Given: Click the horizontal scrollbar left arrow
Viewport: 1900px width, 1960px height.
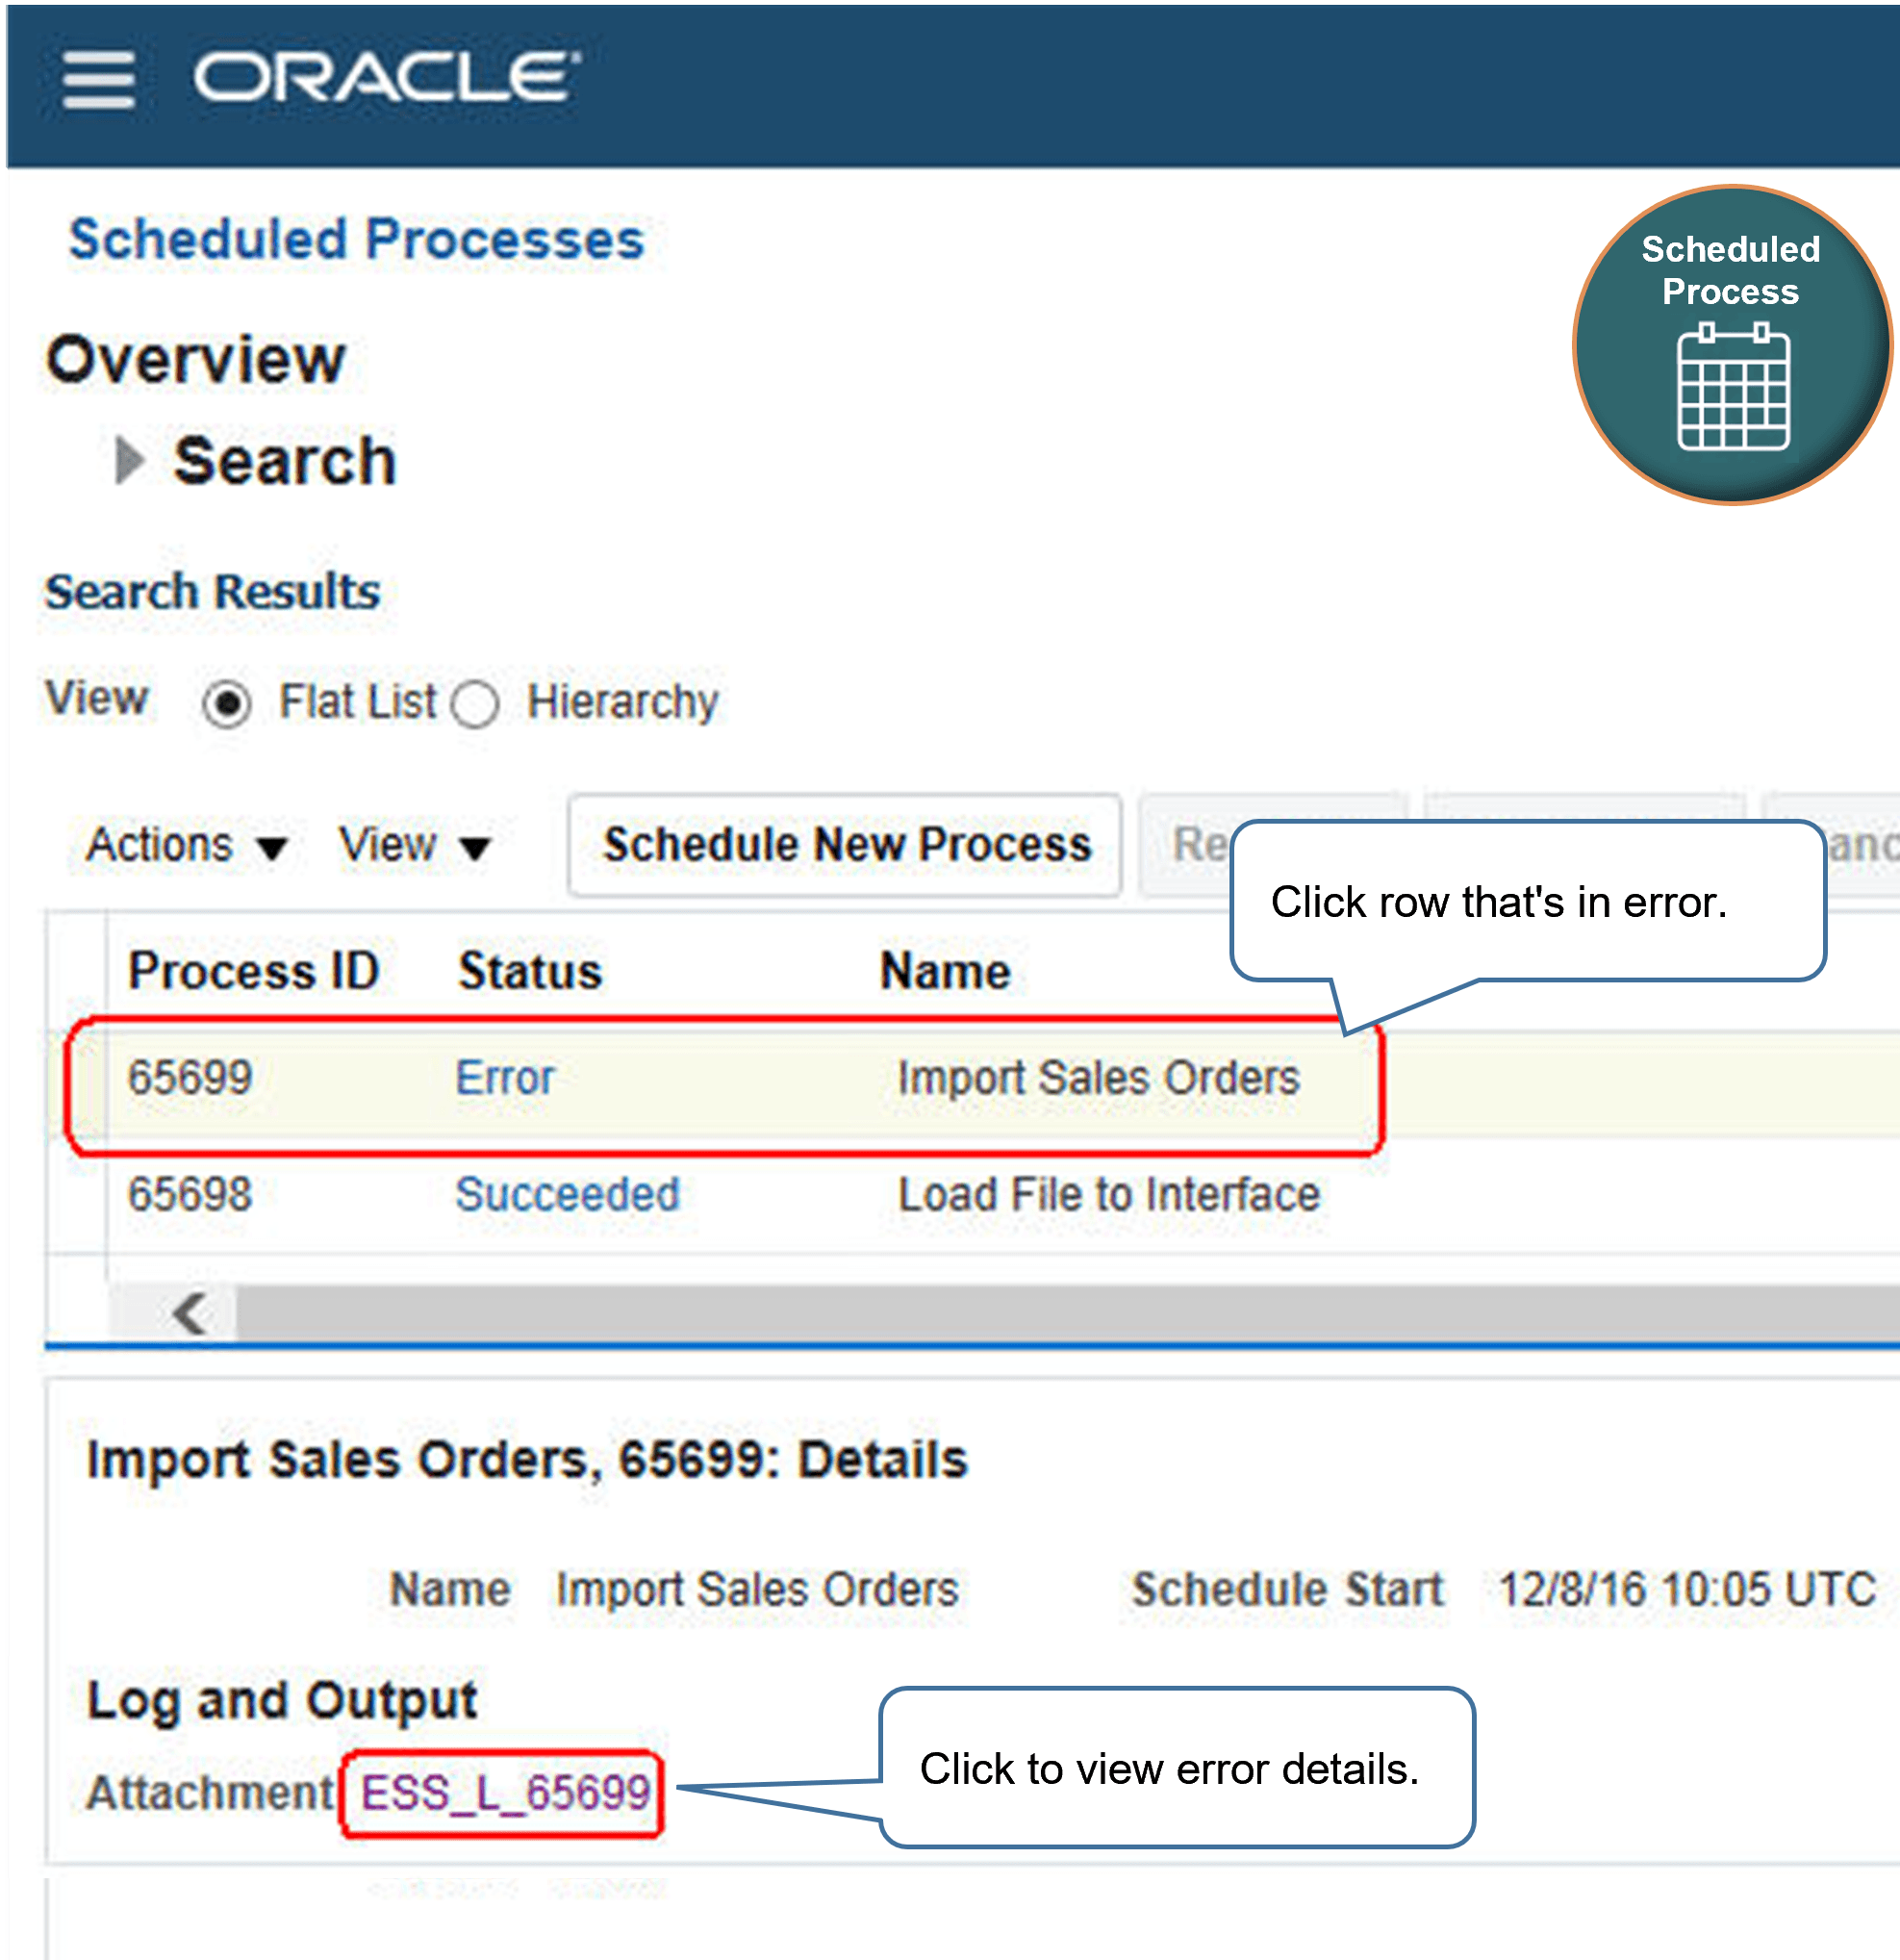Looking at the screenshot, I should [189, 1312].
